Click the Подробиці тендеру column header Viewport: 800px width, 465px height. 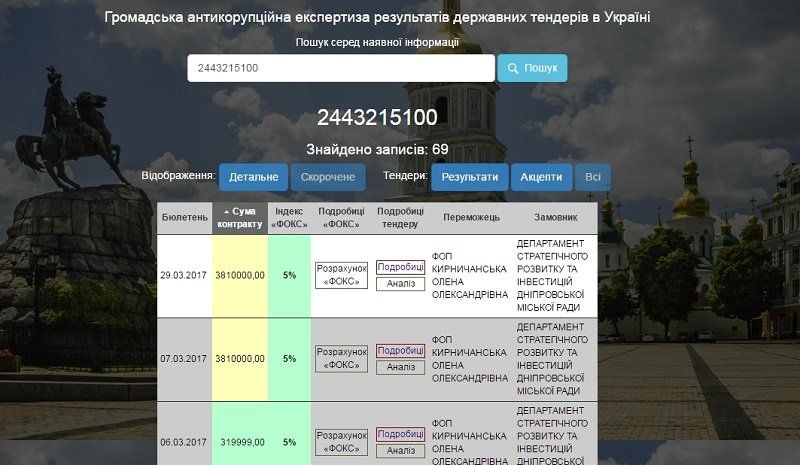(x=401, y=217)
